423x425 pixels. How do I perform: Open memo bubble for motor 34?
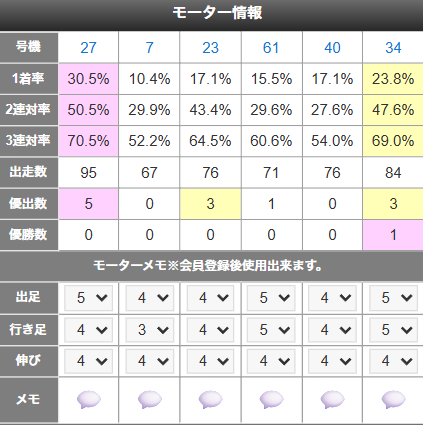[393, 399]
